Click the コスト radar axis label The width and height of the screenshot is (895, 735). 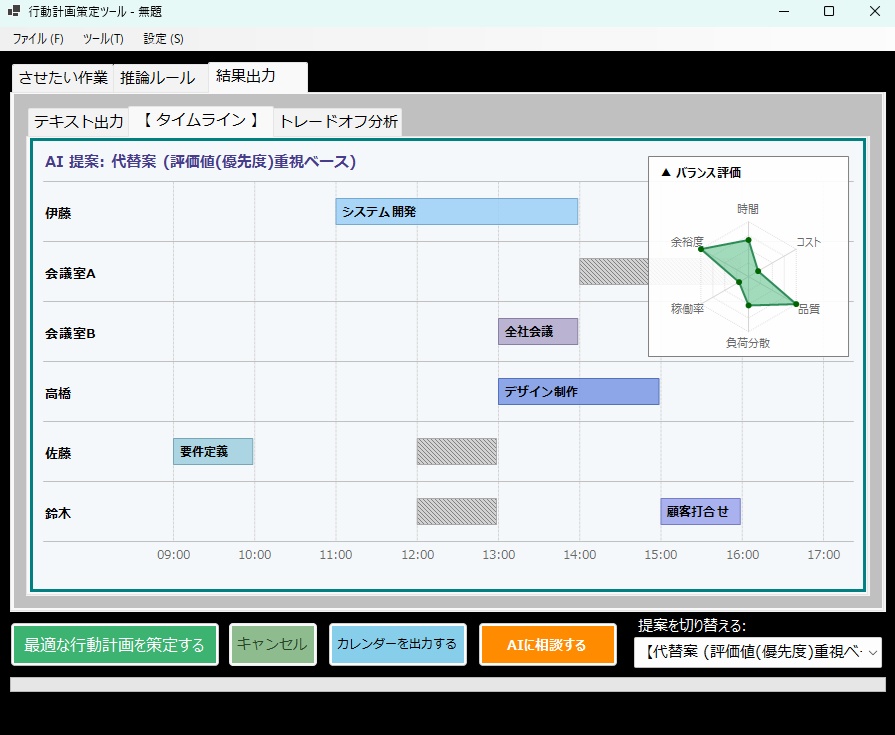click(808, 242)
